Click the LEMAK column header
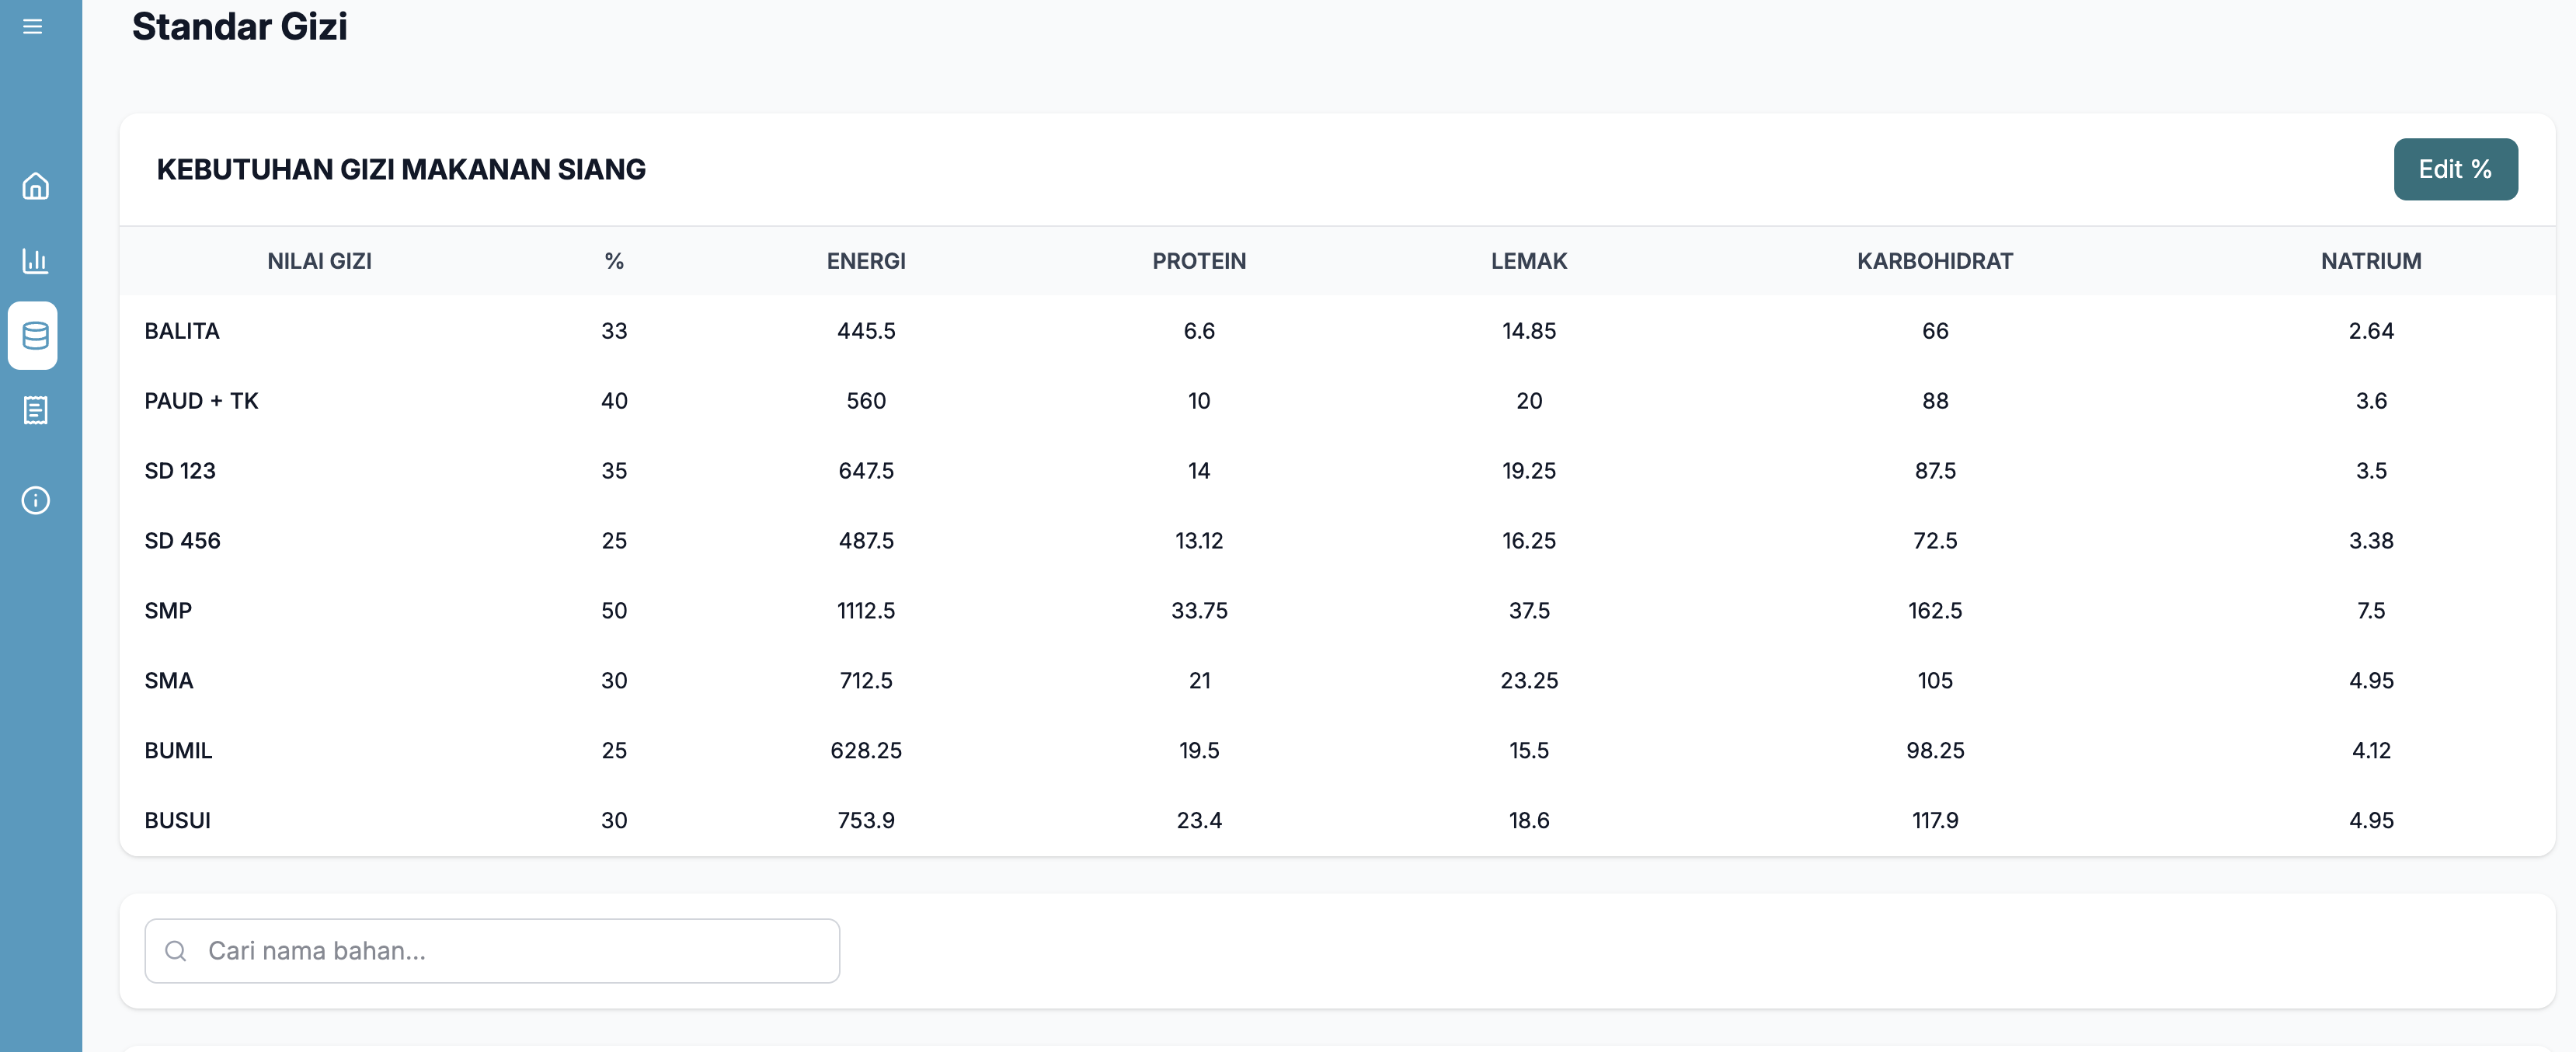Image resolution: width=2576 pixels, height=1052 pixels. 1529,261
